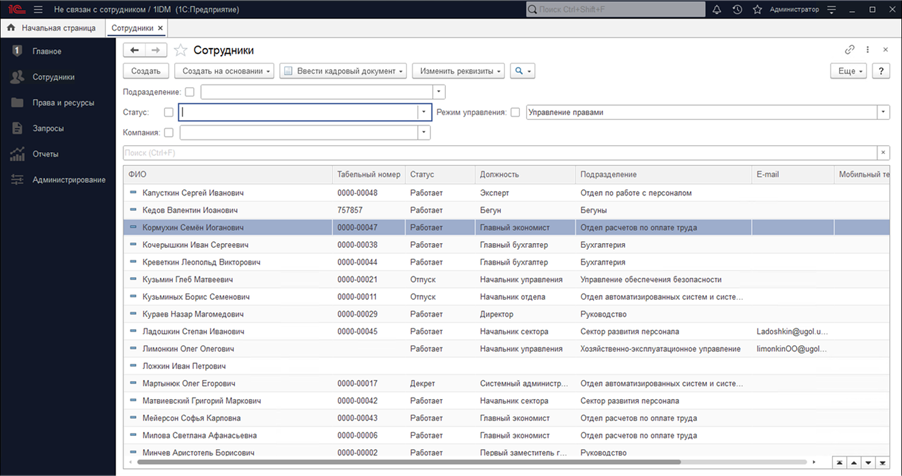Enable the Подразделение filter checkbox
This screenshot has height=476, width=902.
[x=190, y=92]
